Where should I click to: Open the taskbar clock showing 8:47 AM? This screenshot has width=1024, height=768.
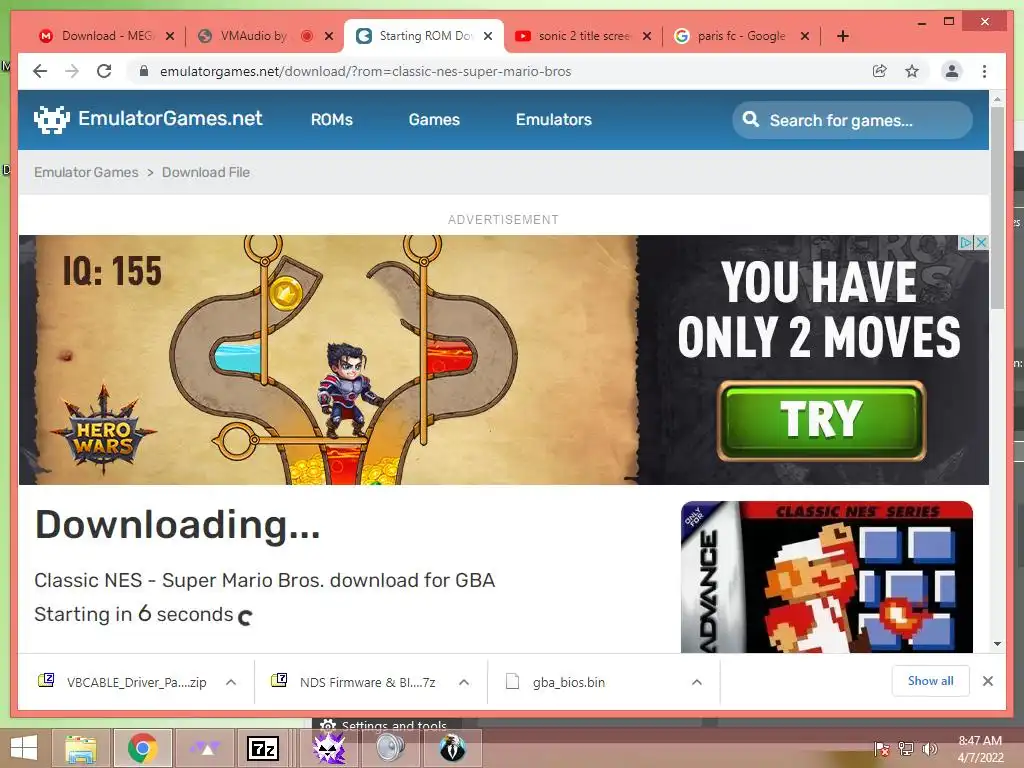point(980,749)
